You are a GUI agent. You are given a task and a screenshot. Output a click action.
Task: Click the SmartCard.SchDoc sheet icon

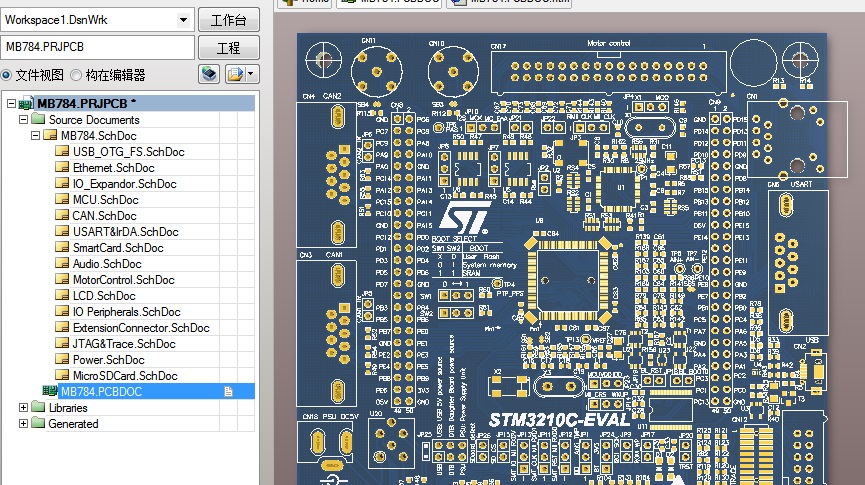(x=62, y=247)
